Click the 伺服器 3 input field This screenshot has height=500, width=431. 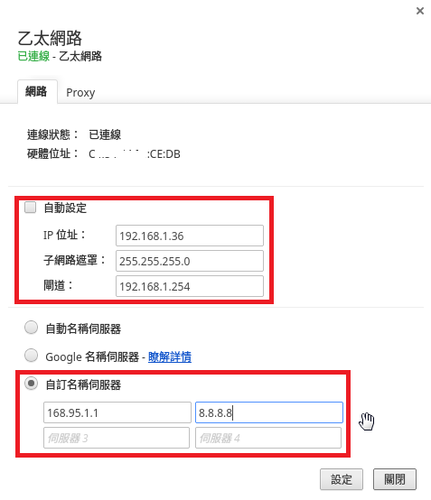117,438
